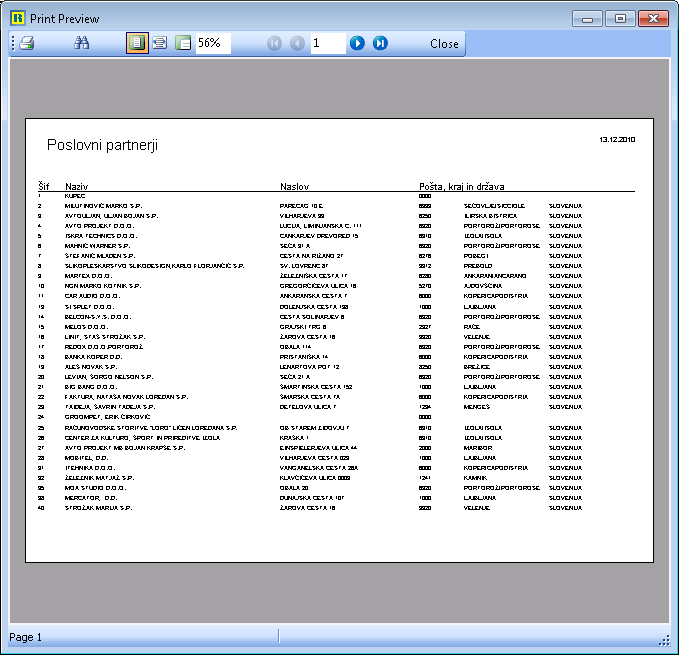Jump to the last page
Viewport: 679px width, 655px height.
point(380,43)
